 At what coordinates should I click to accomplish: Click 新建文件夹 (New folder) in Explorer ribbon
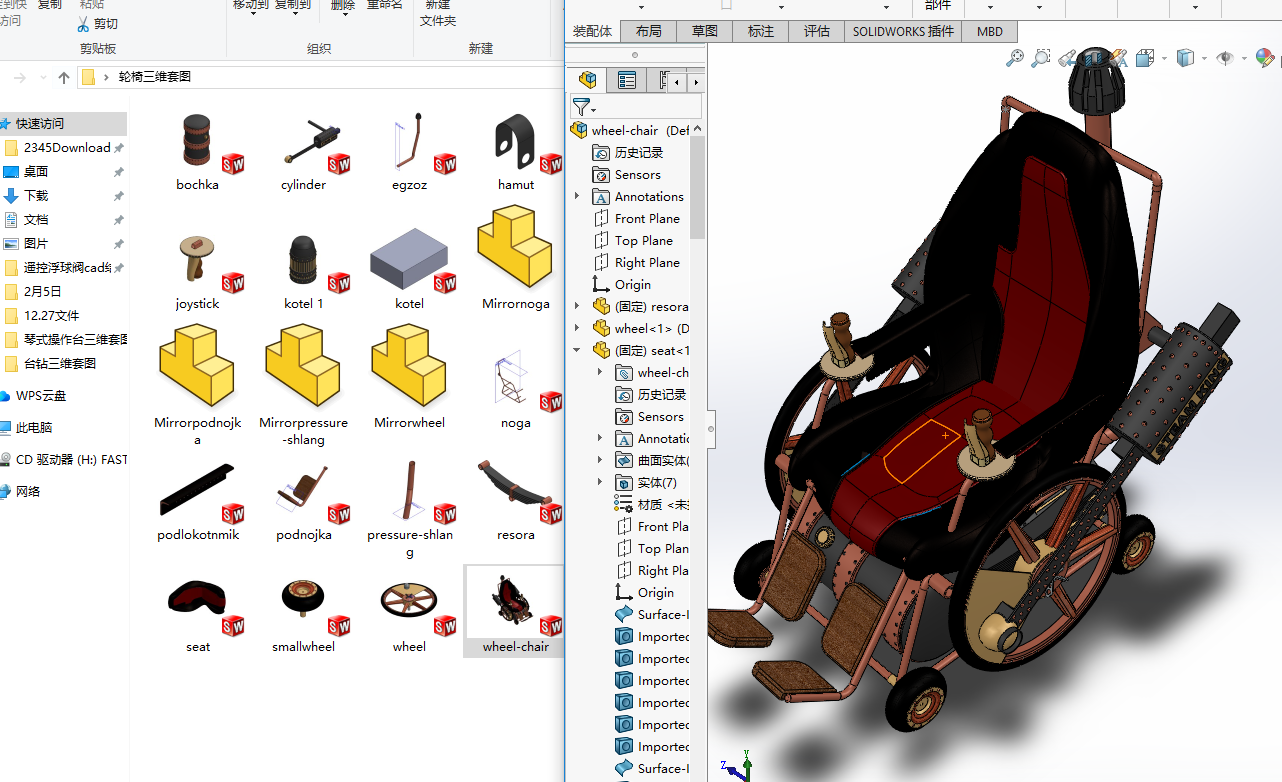pyautogui.click(x=438, y=12)
